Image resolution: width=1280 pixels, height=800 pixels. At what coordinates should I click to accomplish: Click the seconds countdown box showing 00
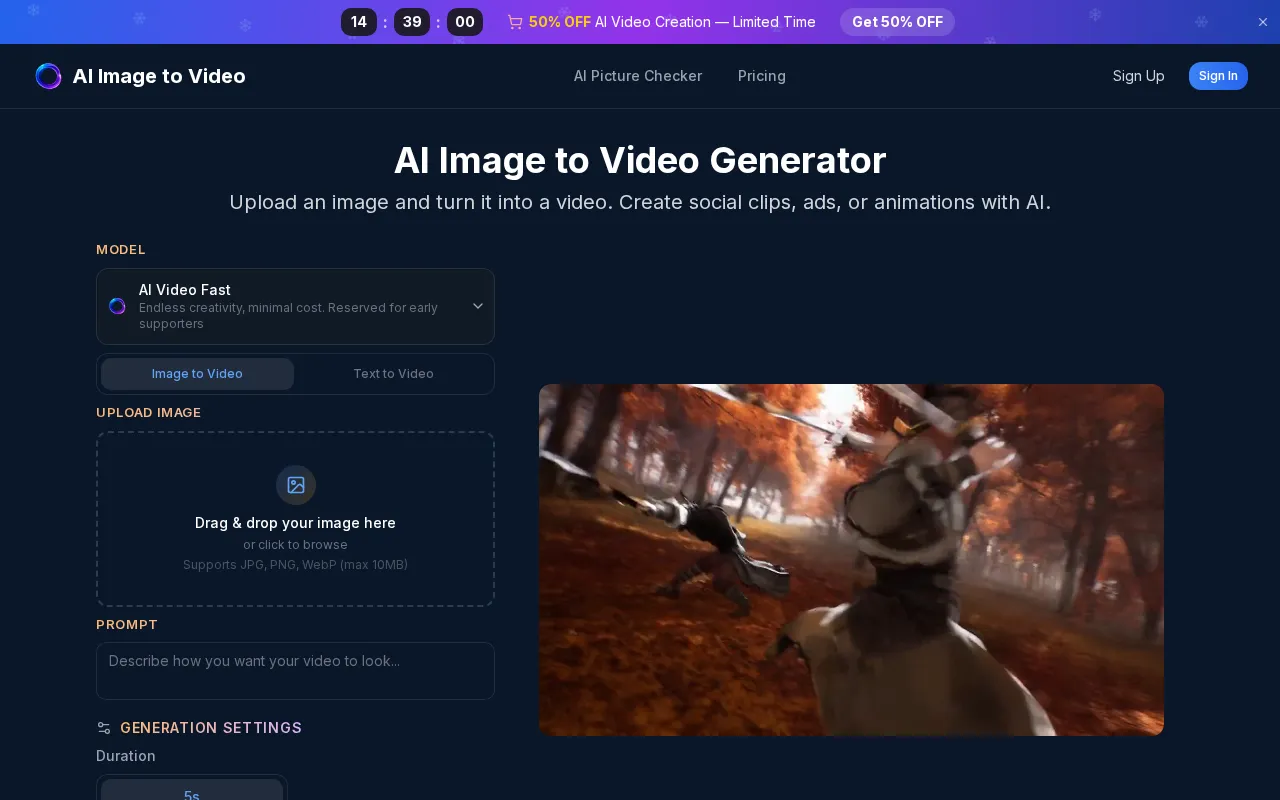(x=465, y=22)
